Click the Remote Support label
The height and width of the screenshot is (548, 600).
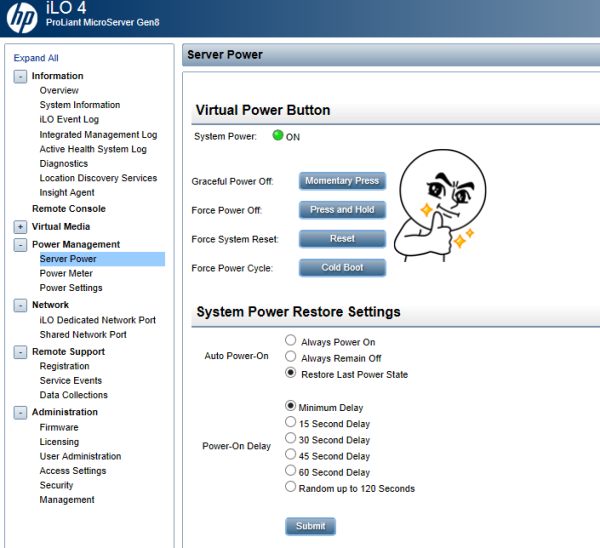coord(68,352)
